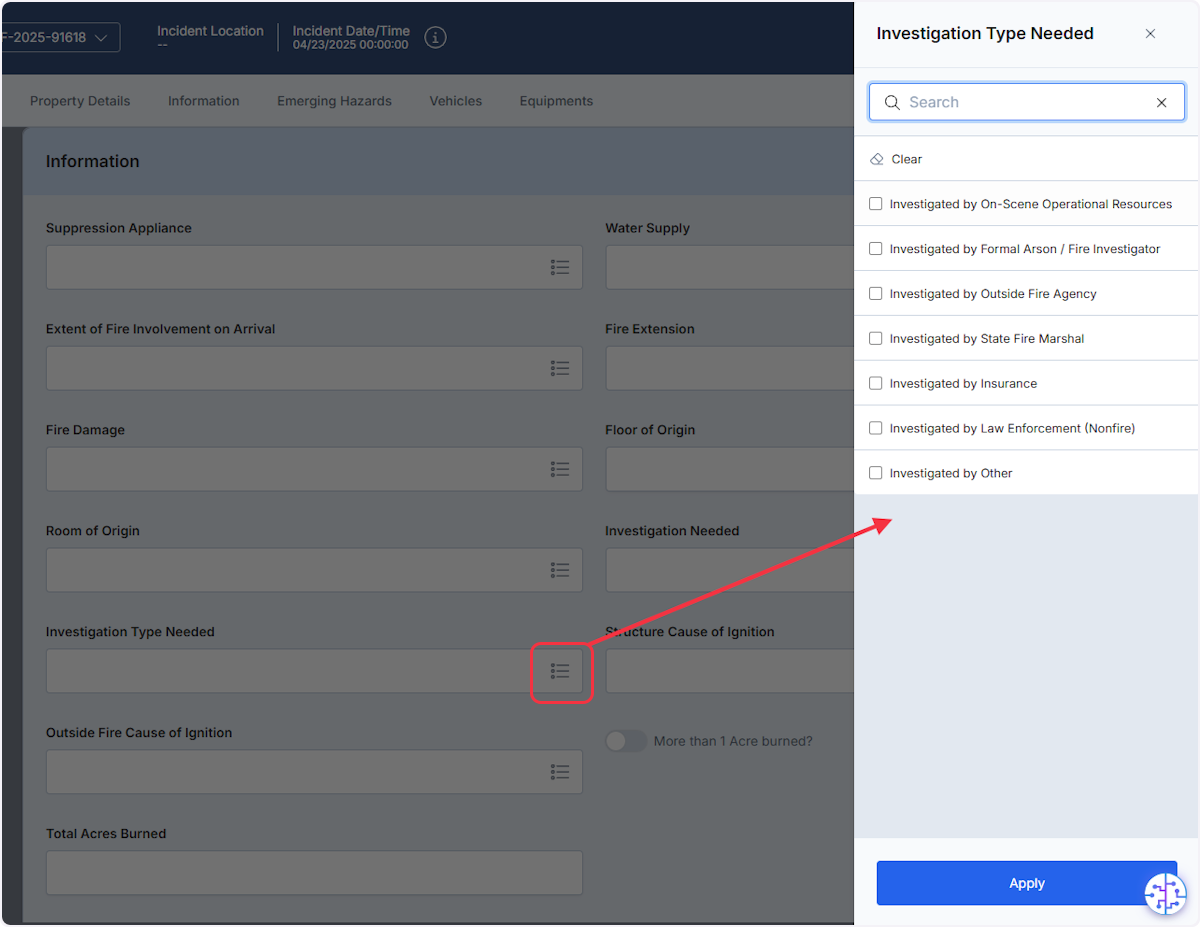Switch to Property Details tab
Image resolution: width=1200 pixels, height=927 pixels.
pos(80,101)
